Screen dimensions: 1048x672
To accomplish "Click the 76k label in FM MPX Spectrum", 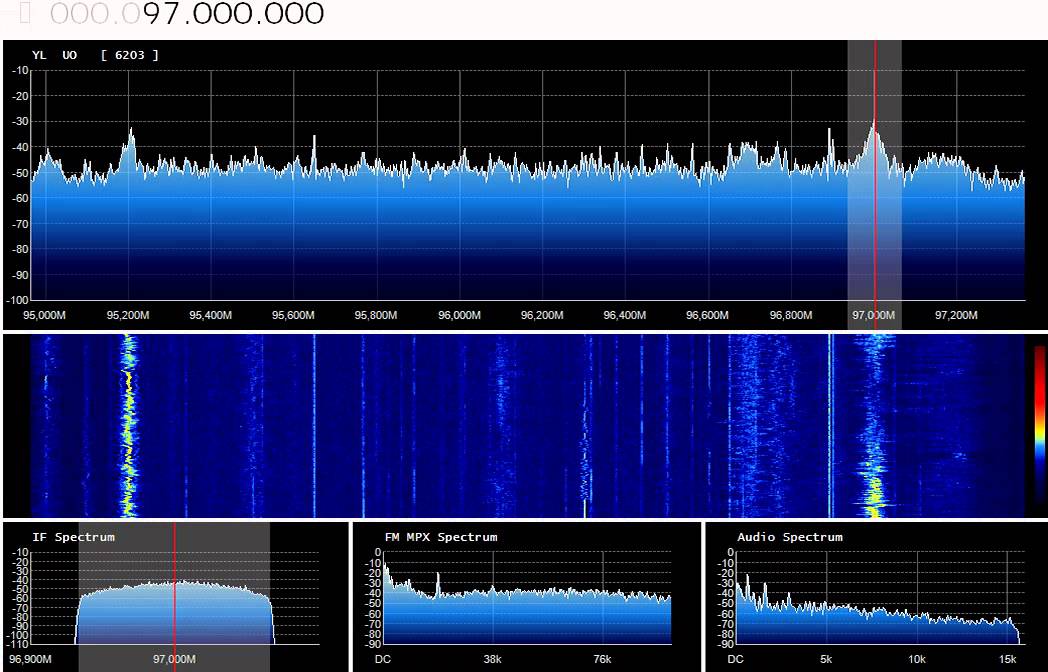I will click(x=602, y=659).
